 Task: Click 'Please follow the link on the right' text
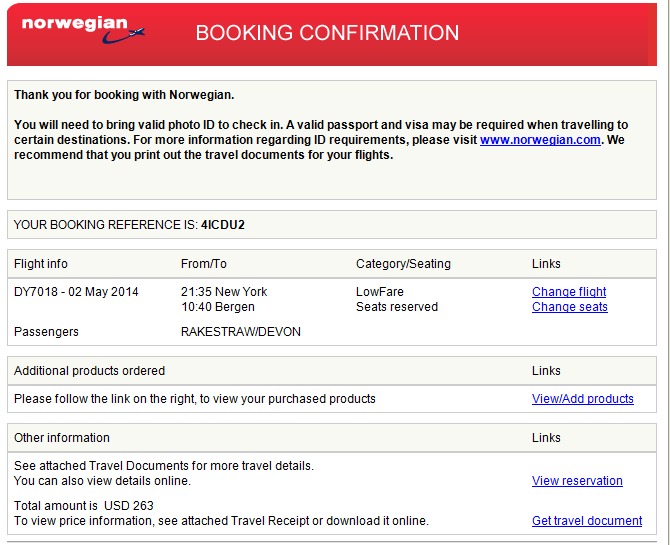click(195, 399)
